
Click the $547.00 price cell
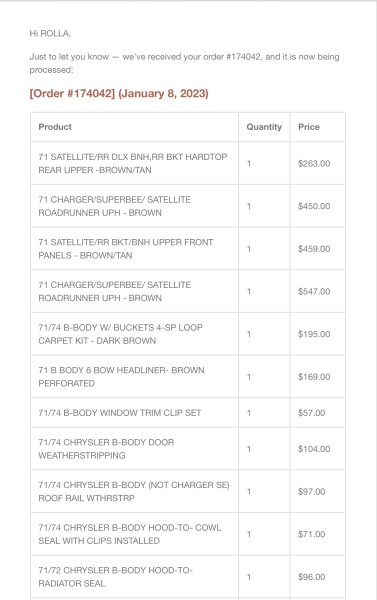[314, 292]
